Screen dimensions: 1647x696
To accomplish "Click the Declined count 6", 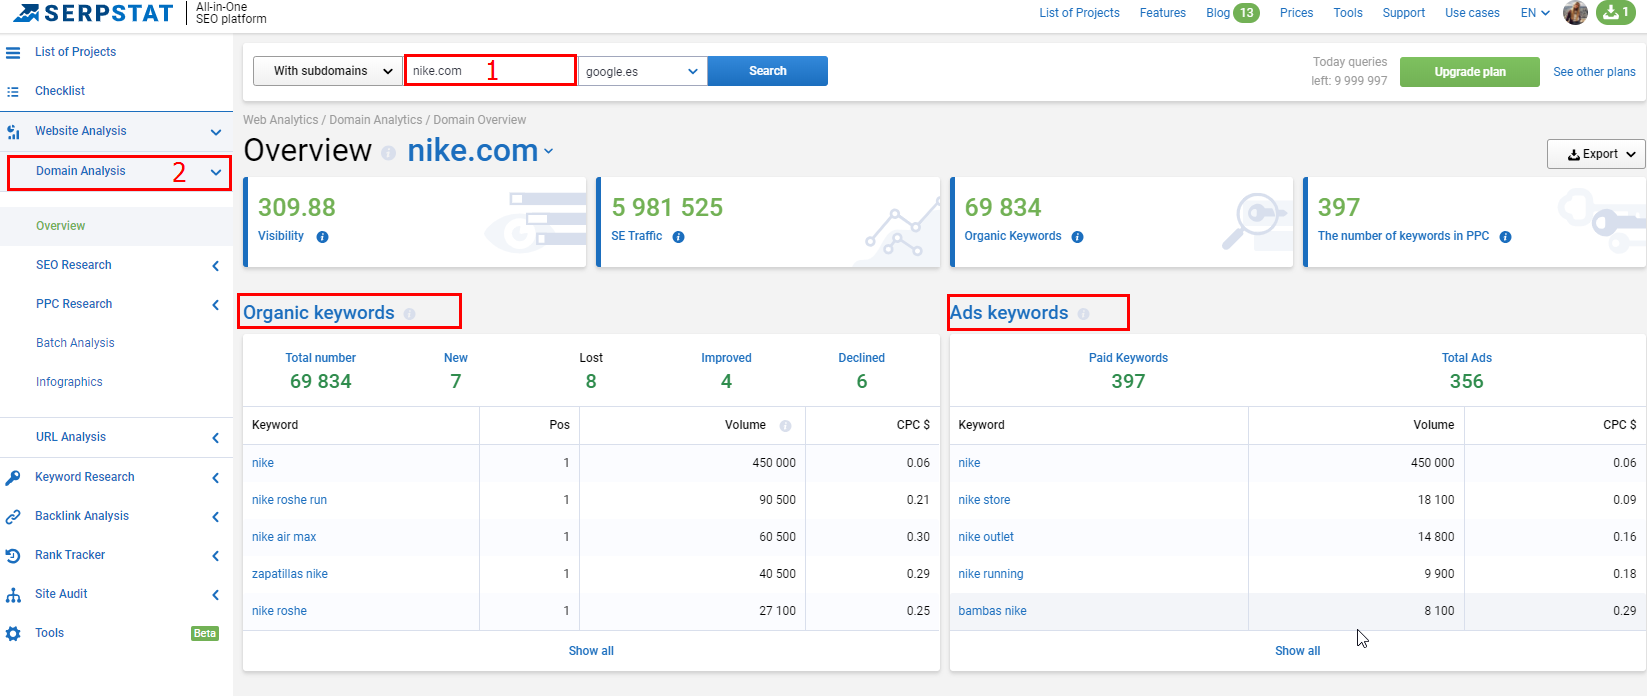I will coord(862,381).
